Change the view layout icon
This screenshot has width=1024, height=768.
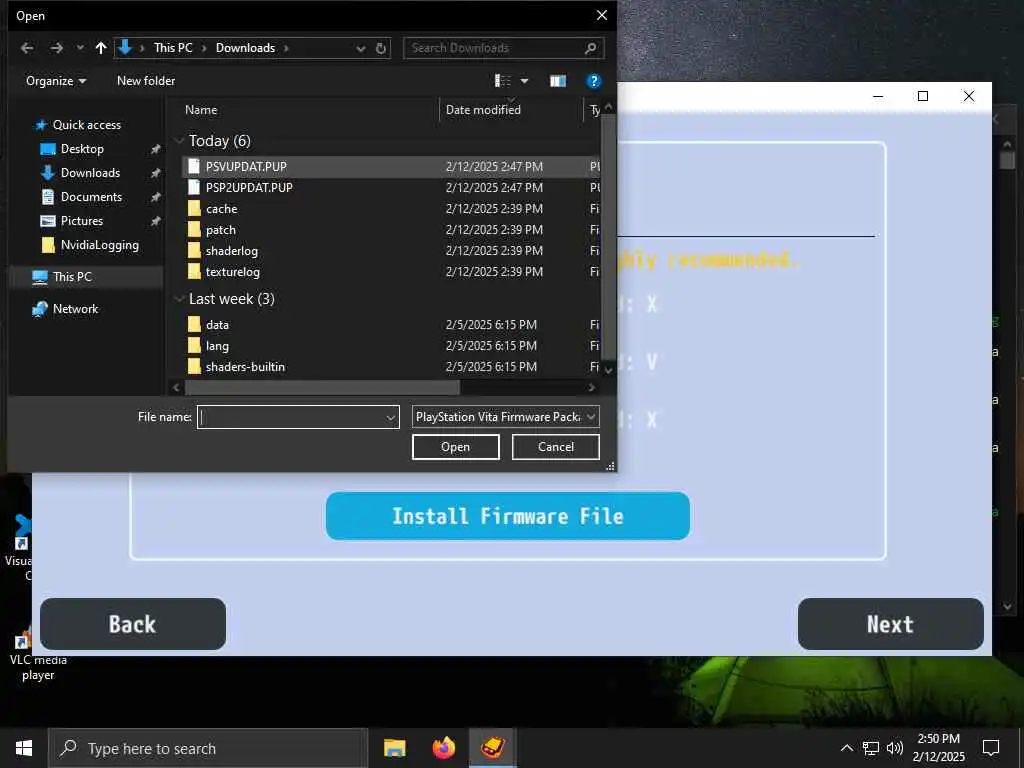tap(502, 81)
